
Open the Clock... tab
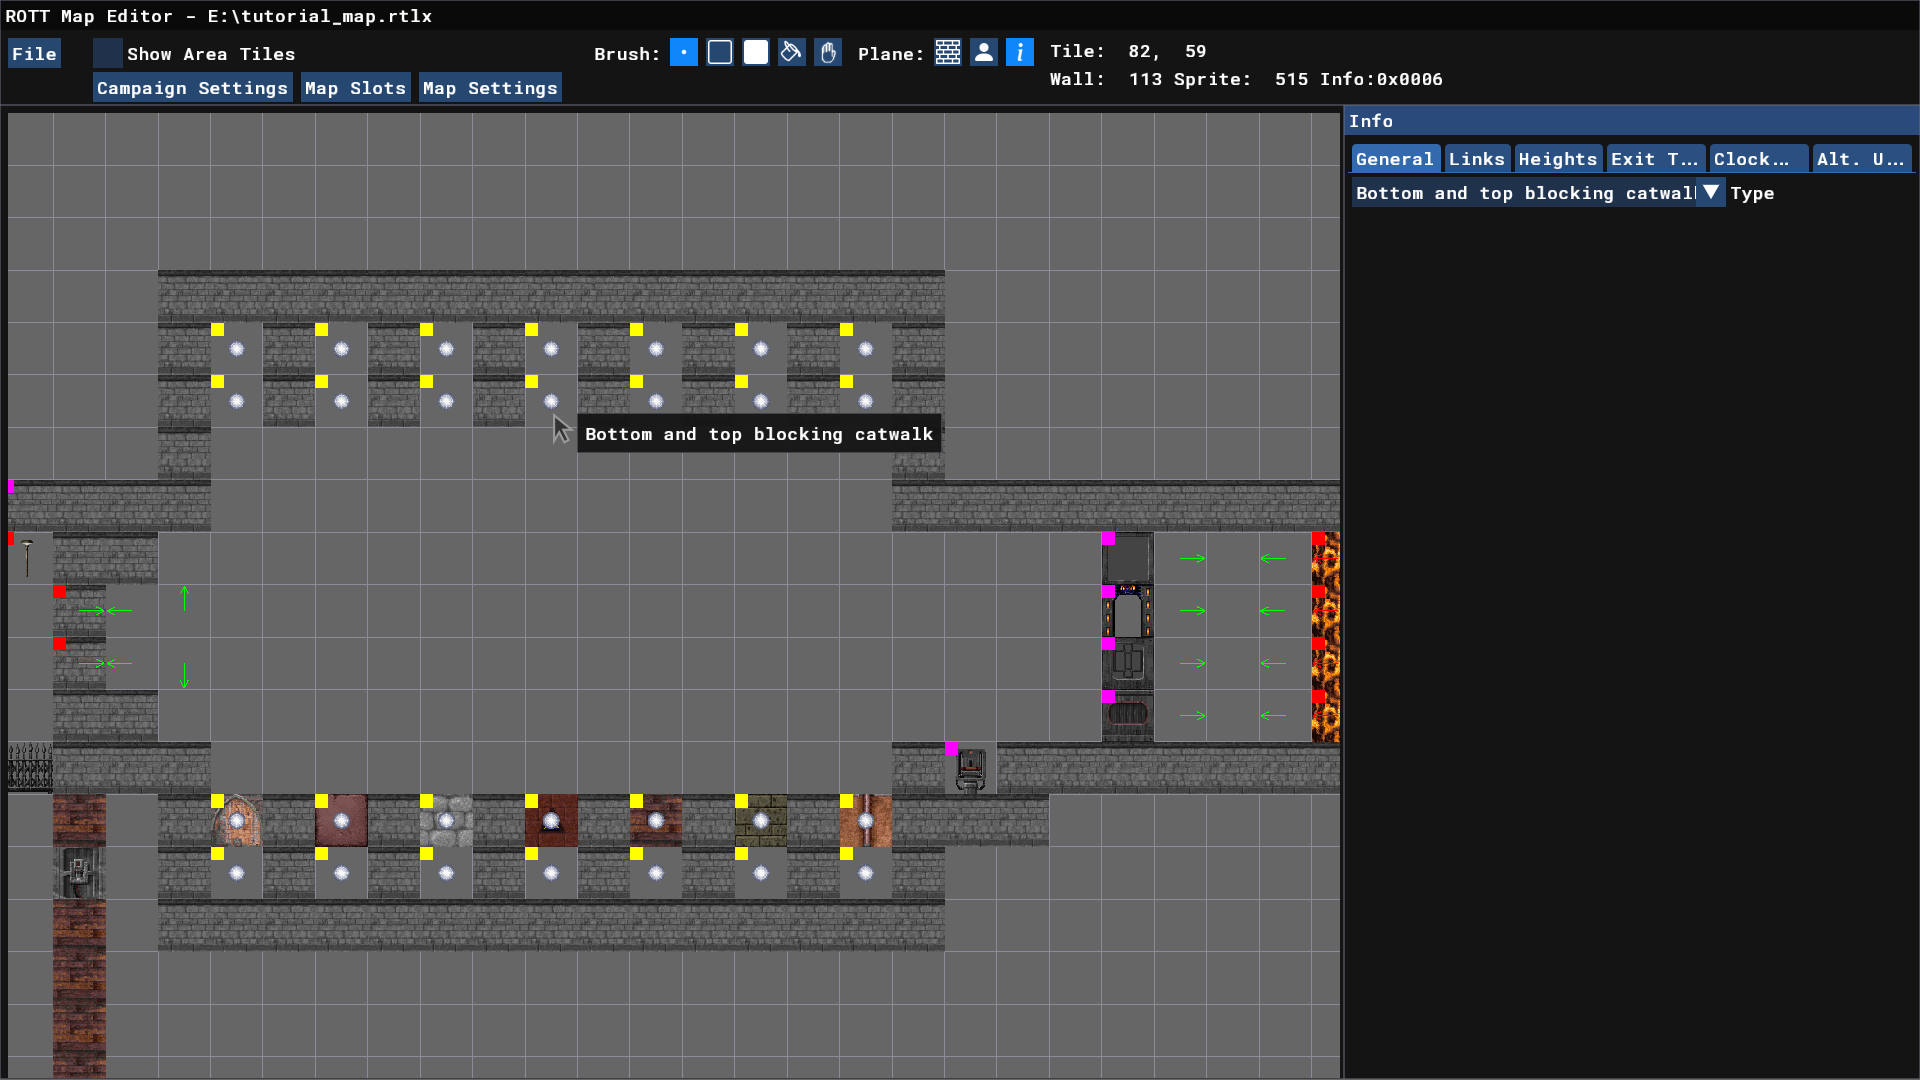tap(1757, 159)
